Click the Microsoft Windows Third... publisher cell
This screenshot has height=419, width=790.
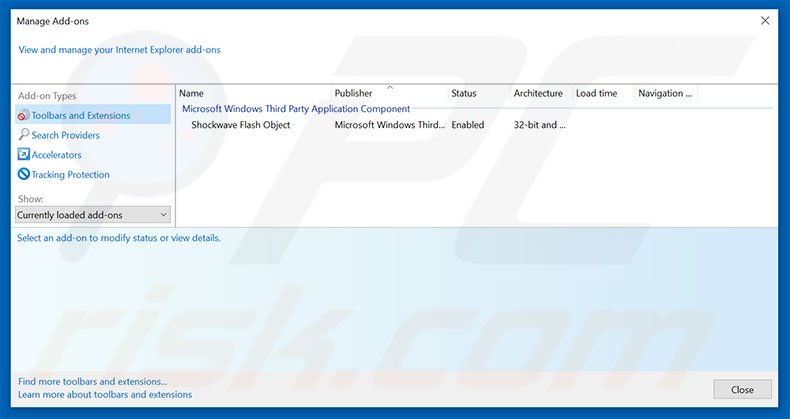tap(389, 125)
